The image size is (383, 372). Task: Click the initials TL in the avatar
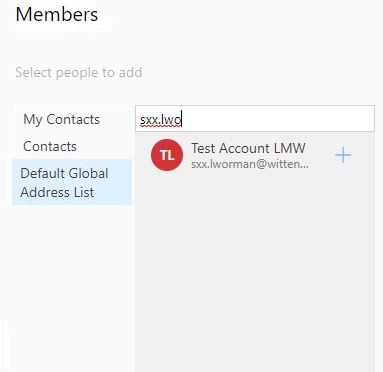pos(167,155)
